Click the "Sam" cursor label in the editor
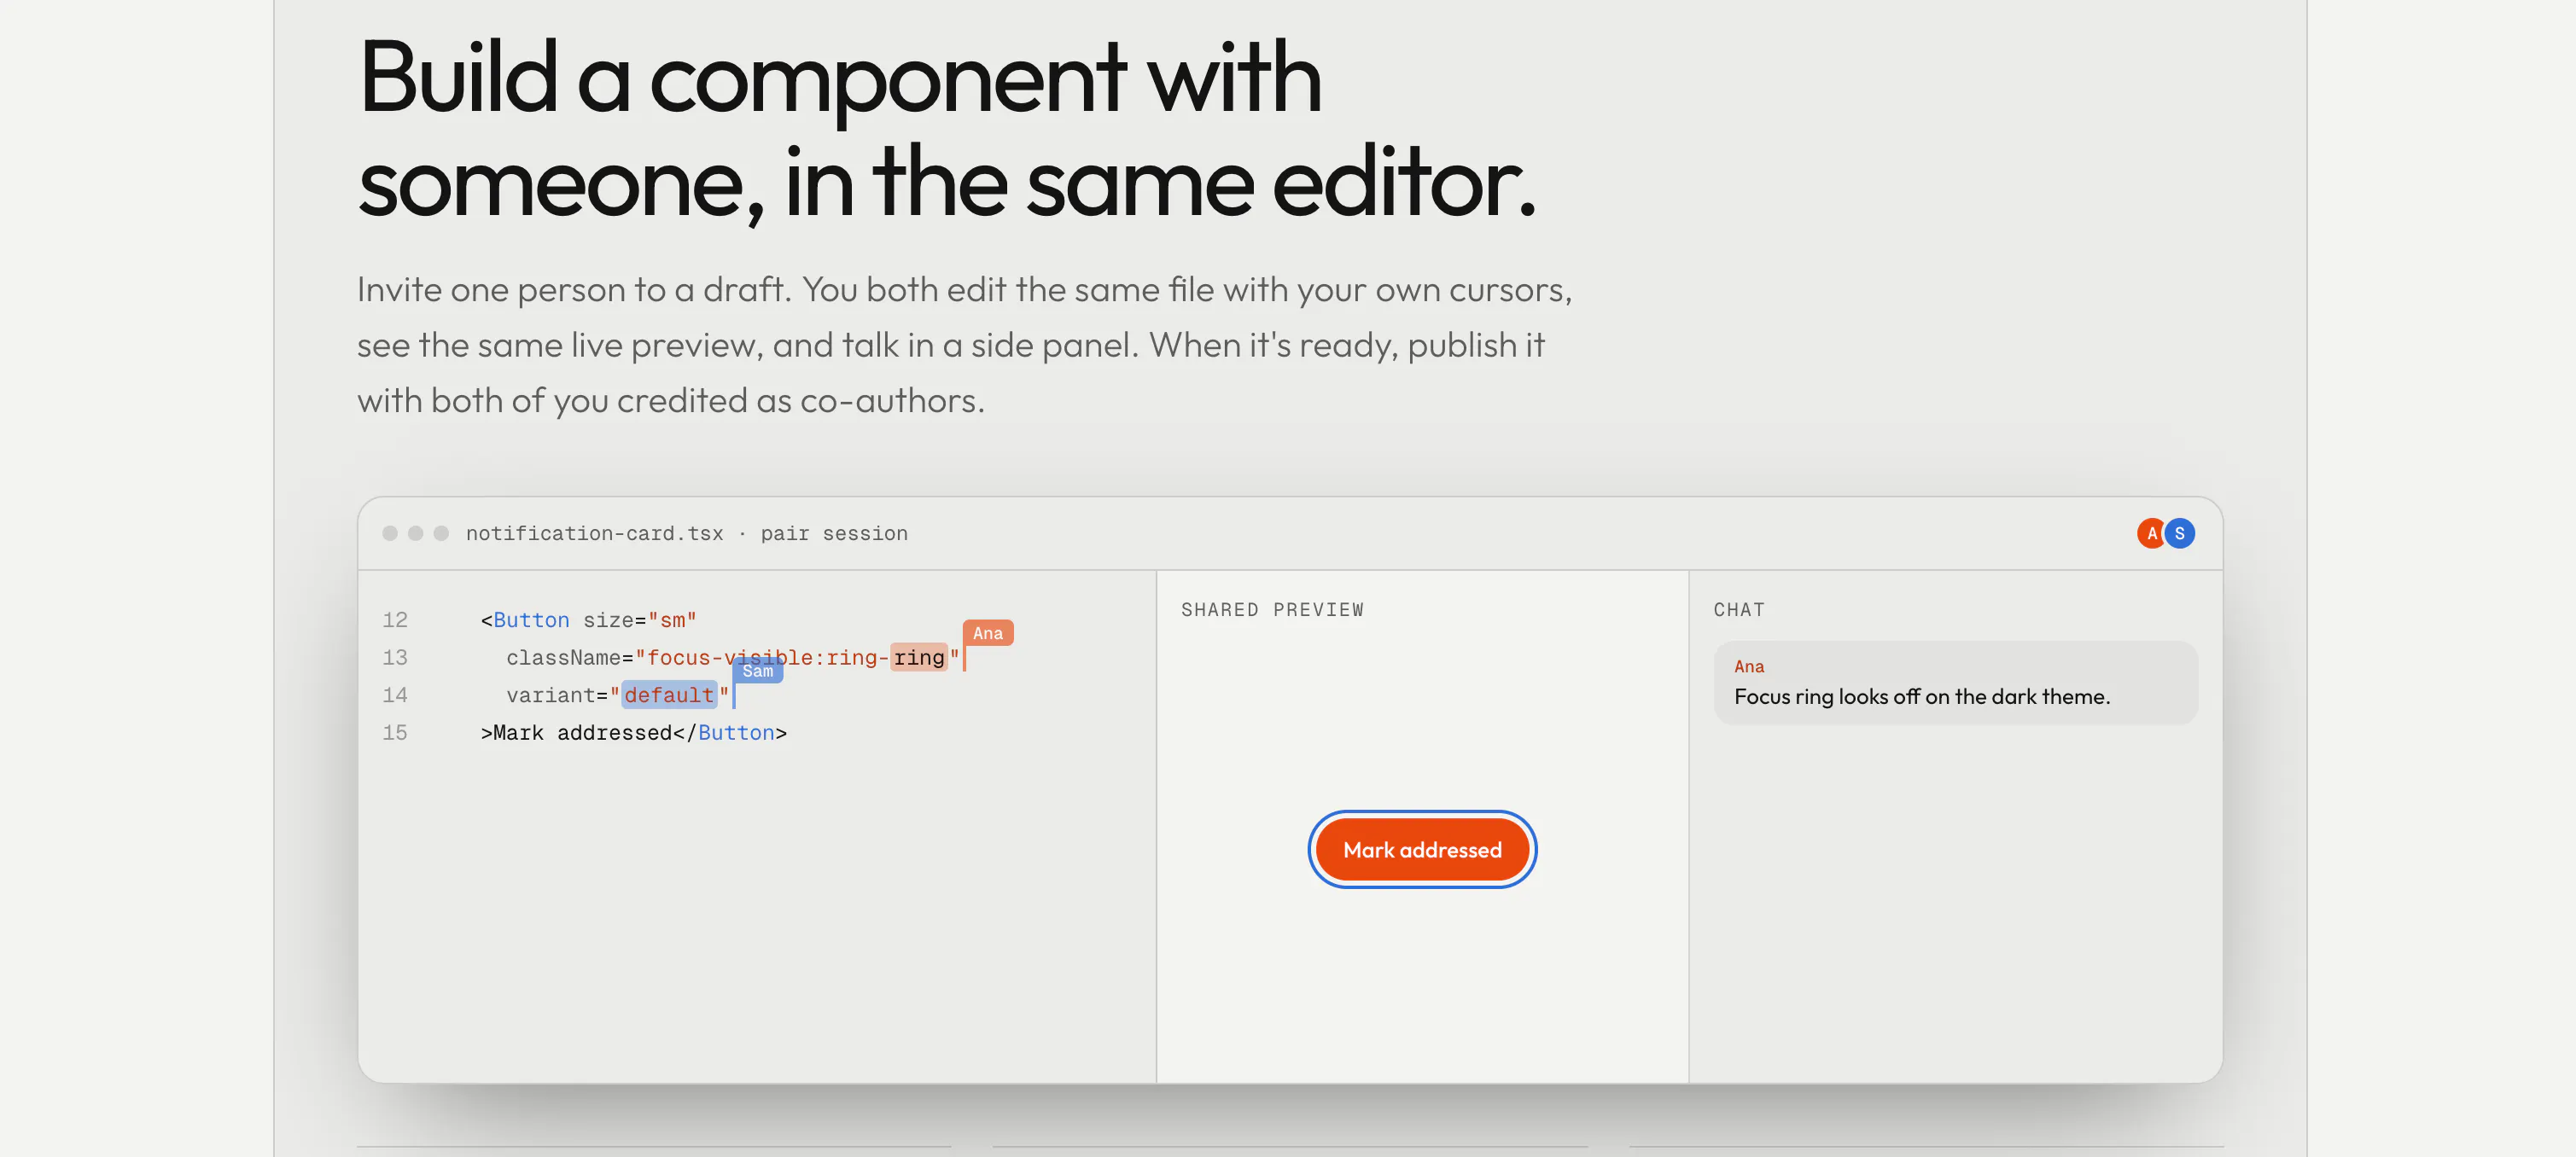 (758, 671)
